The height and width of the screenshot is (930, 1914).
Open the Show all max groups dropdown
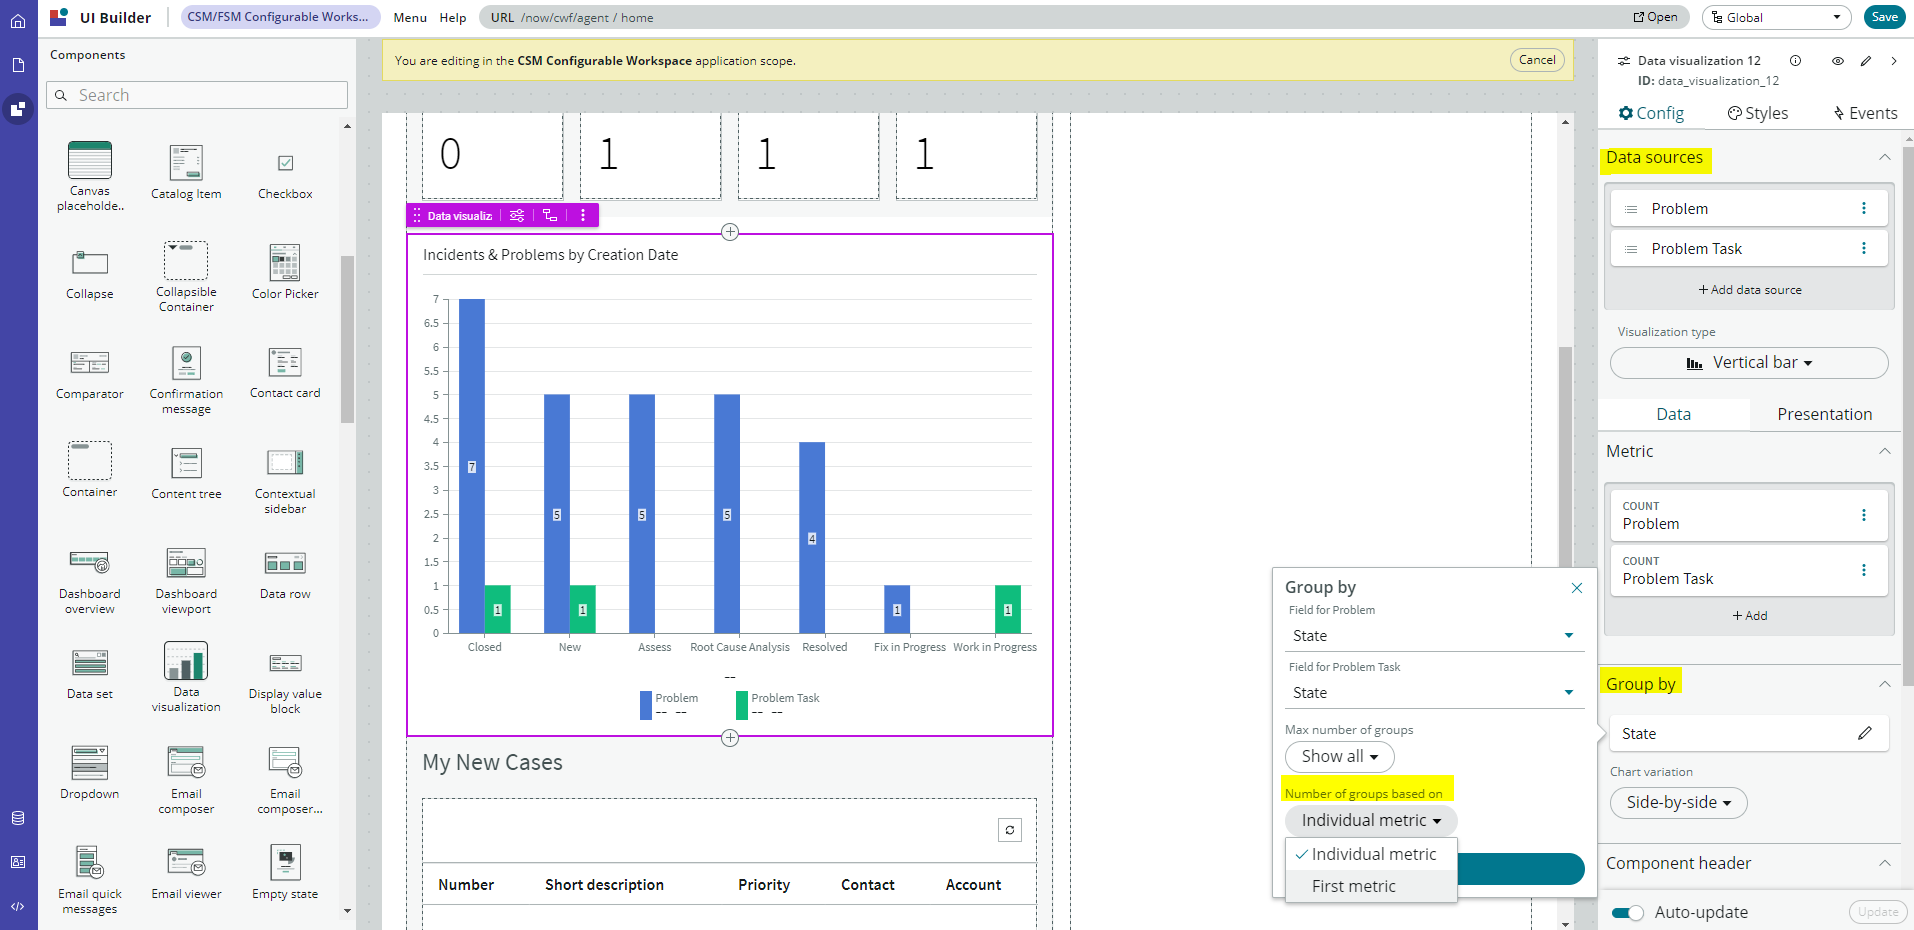tap(1339, 757)
